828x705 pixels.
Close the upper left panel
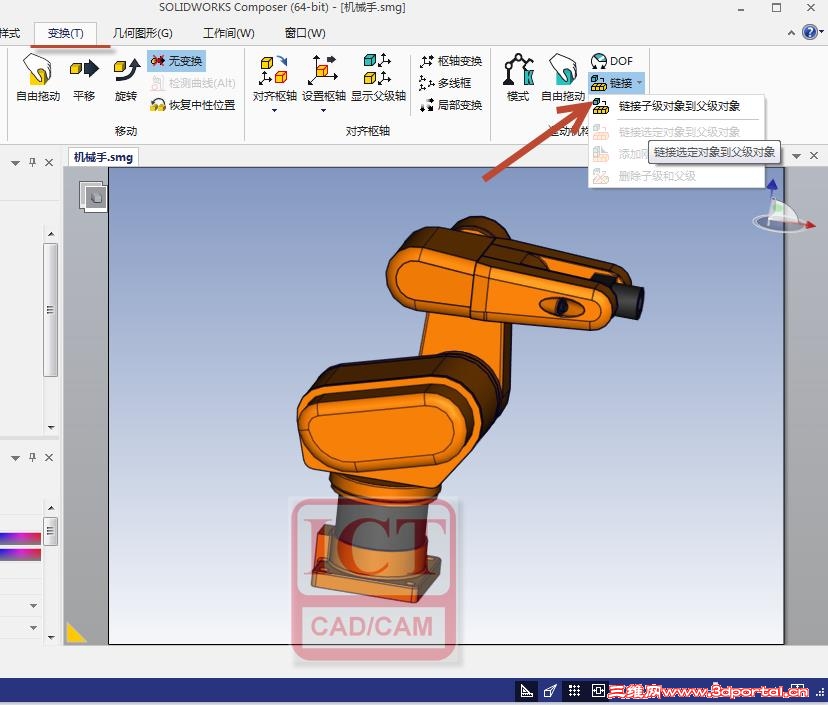coord(49,163)
